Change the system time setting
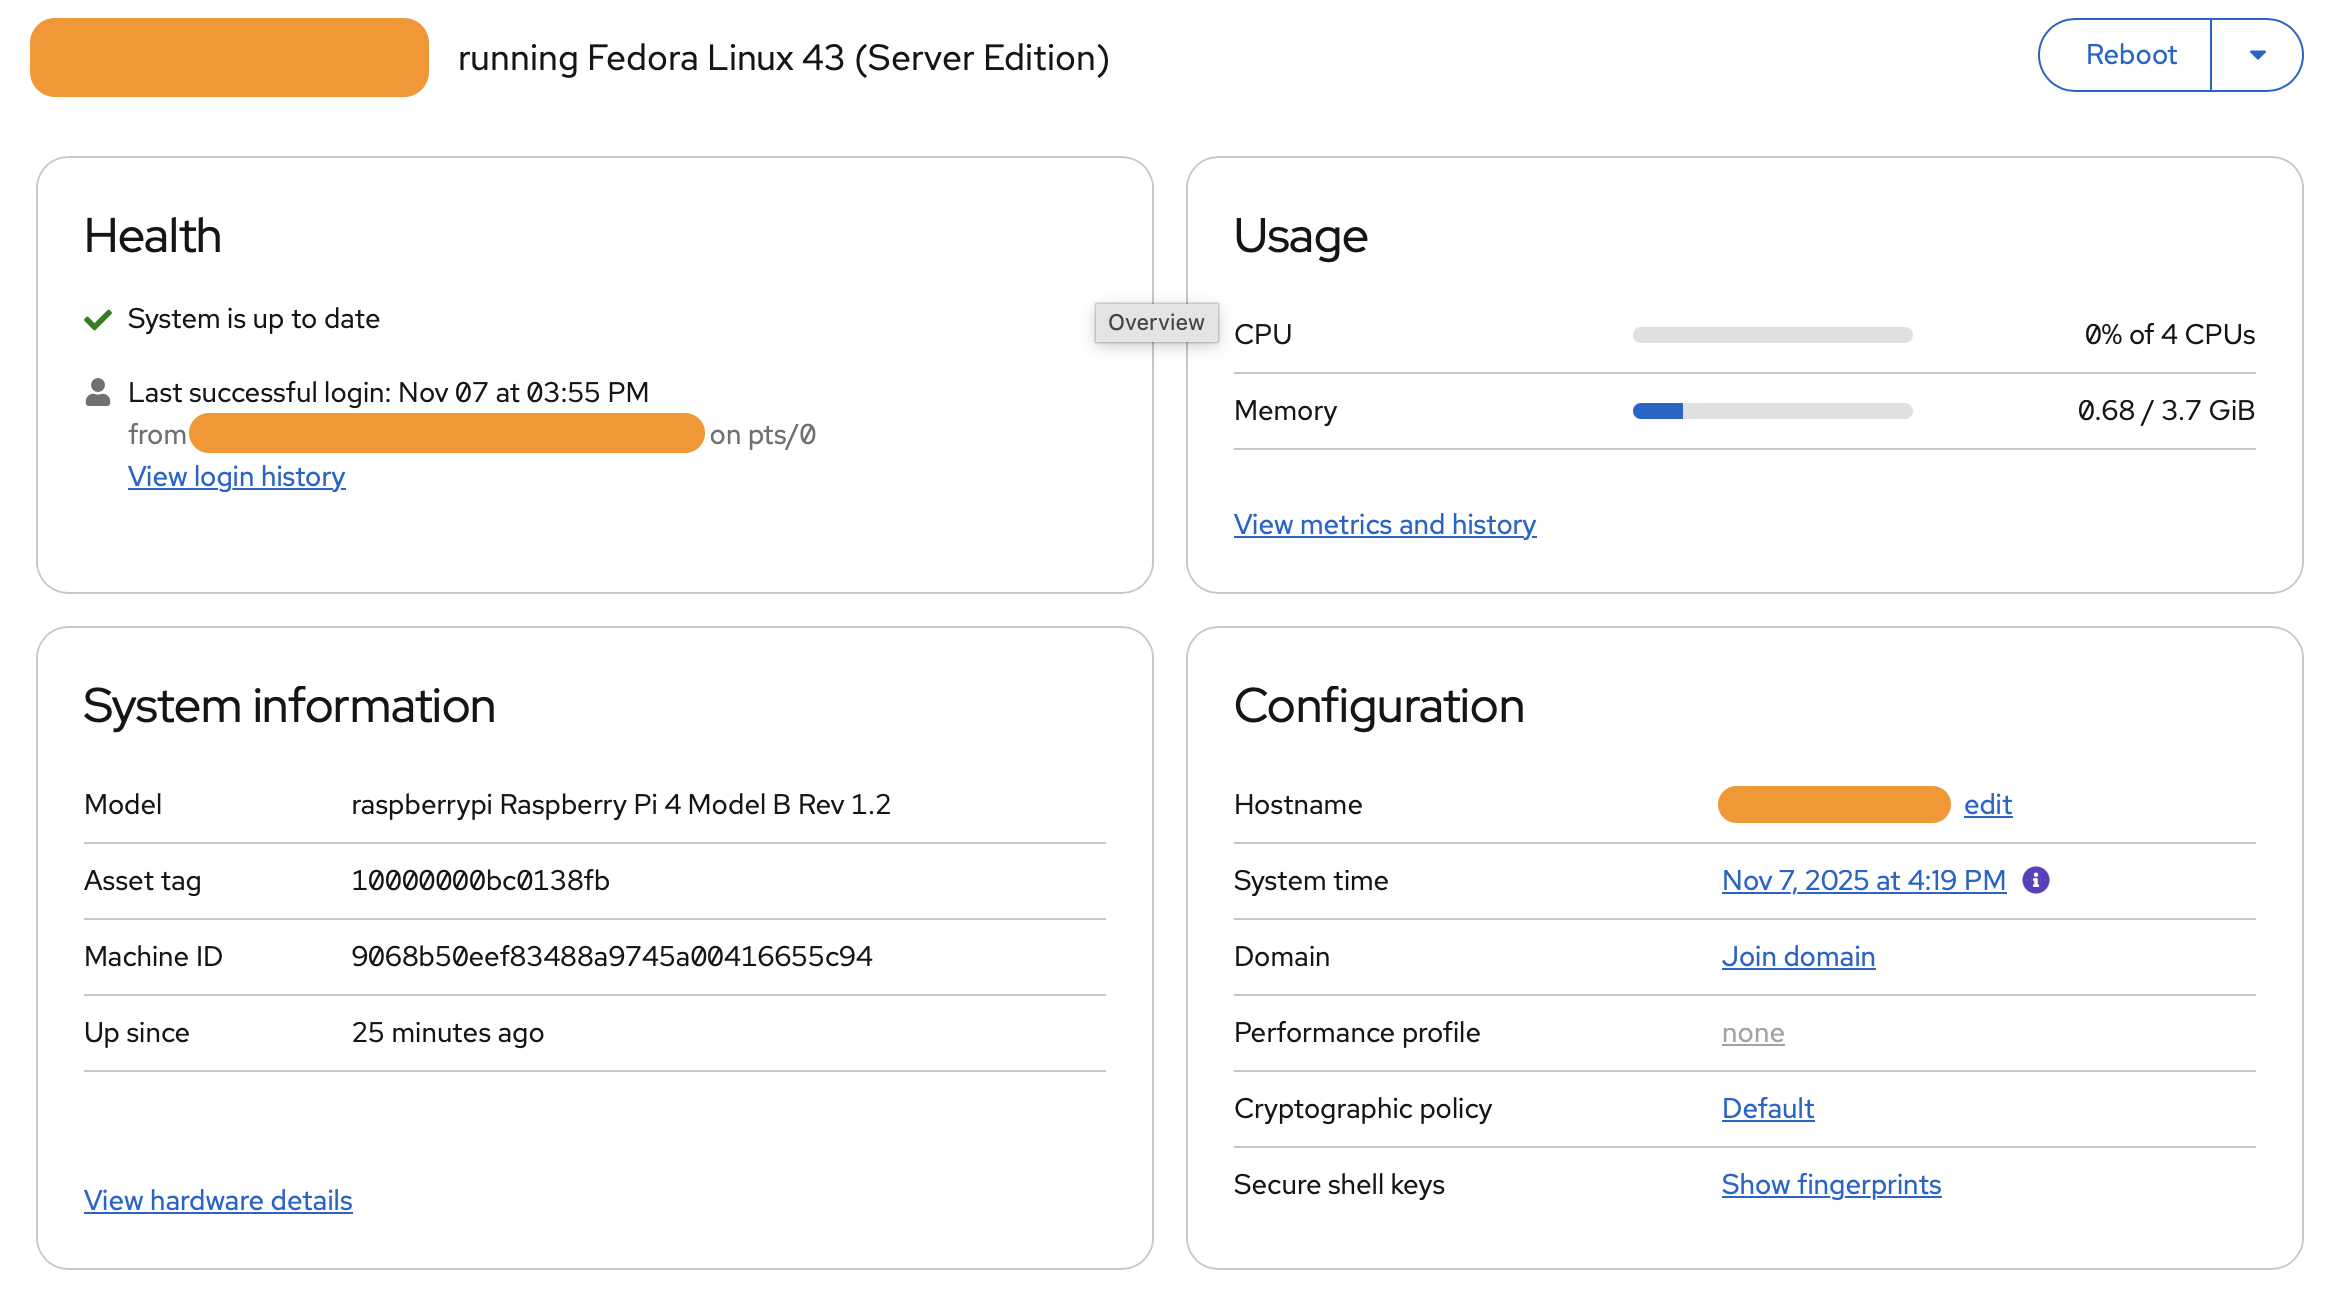 tap(1863, 881)
